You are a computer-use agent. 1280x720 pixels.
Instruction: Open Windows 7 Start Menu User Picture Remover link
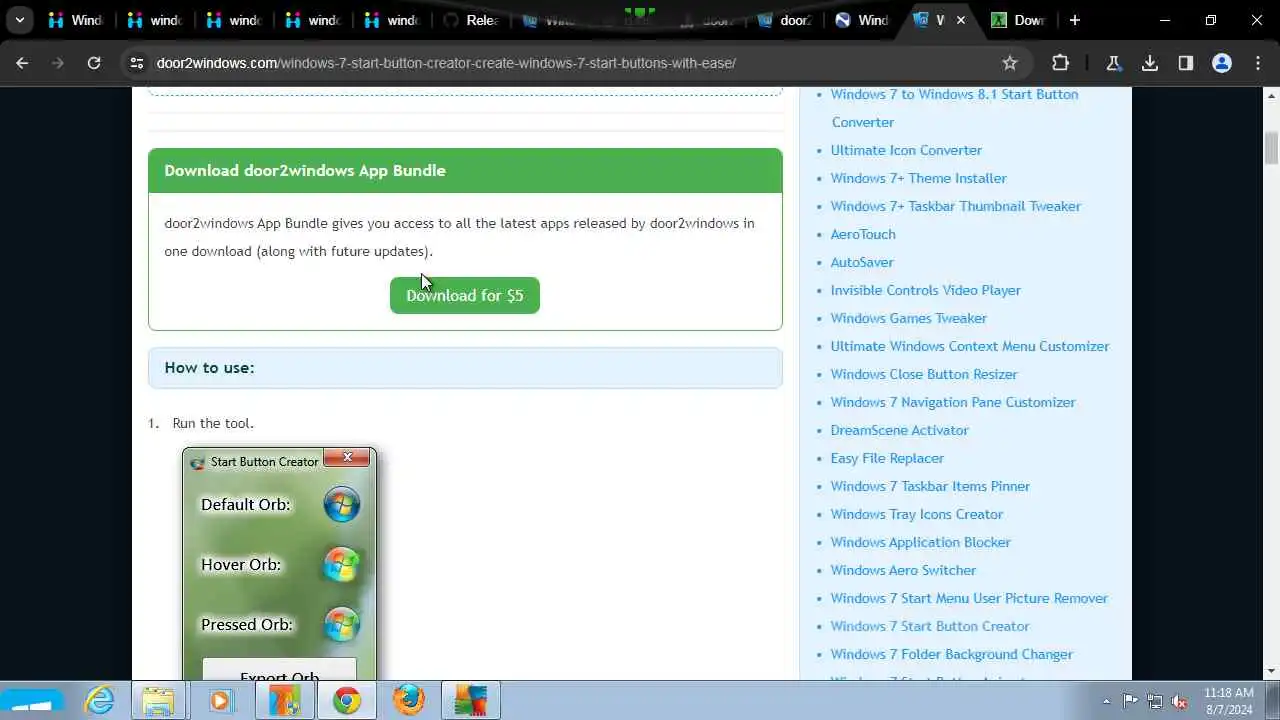pyautogui.click(x=969, y=598)
